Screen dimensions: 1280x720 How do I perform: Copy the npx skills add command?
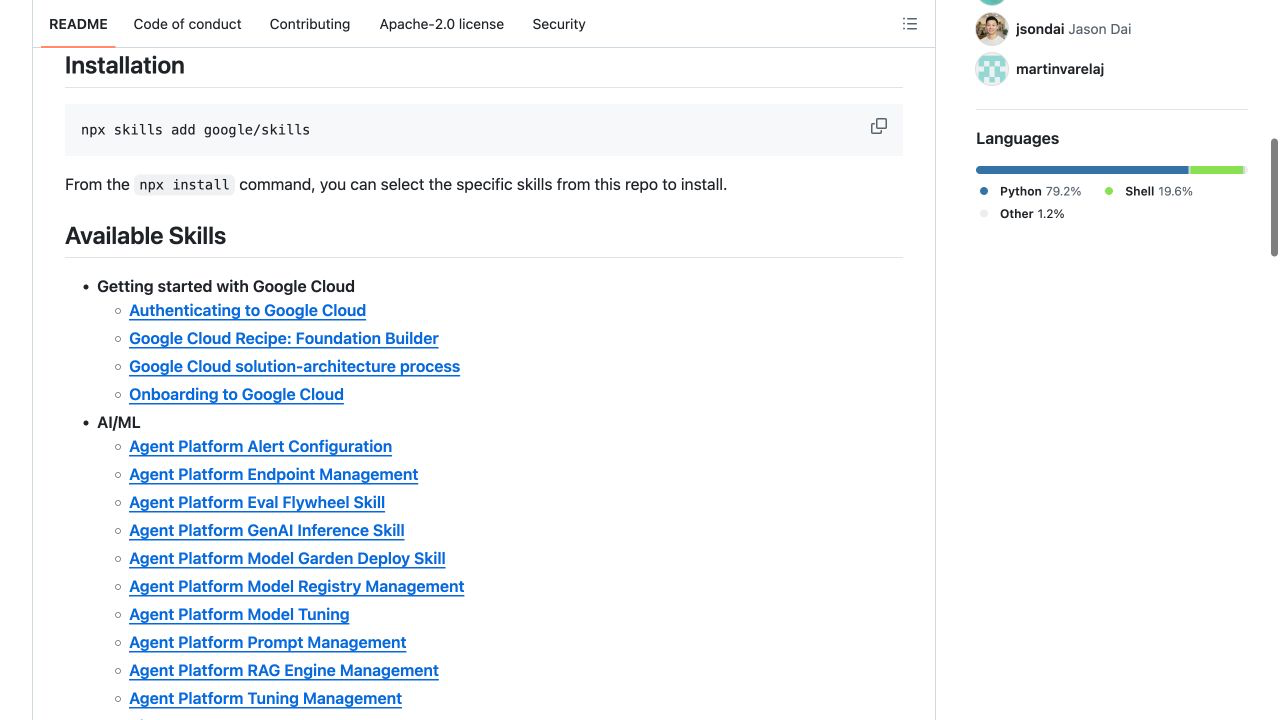pos(879,126)
